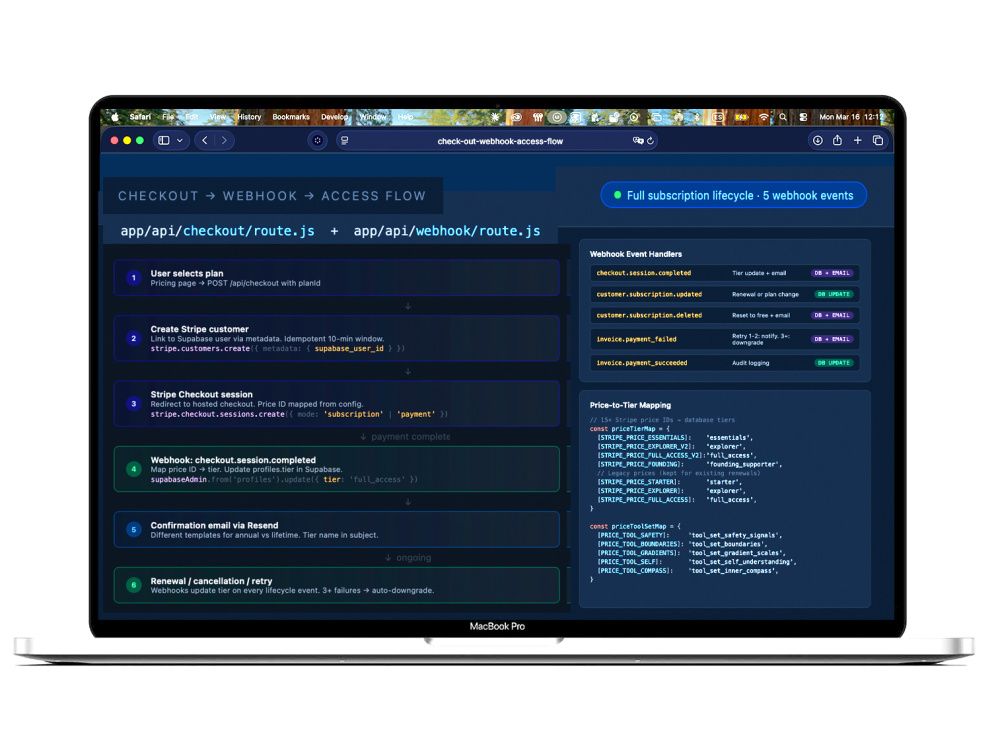
Task: Open a new tab with plus
Action: [858, 140]
